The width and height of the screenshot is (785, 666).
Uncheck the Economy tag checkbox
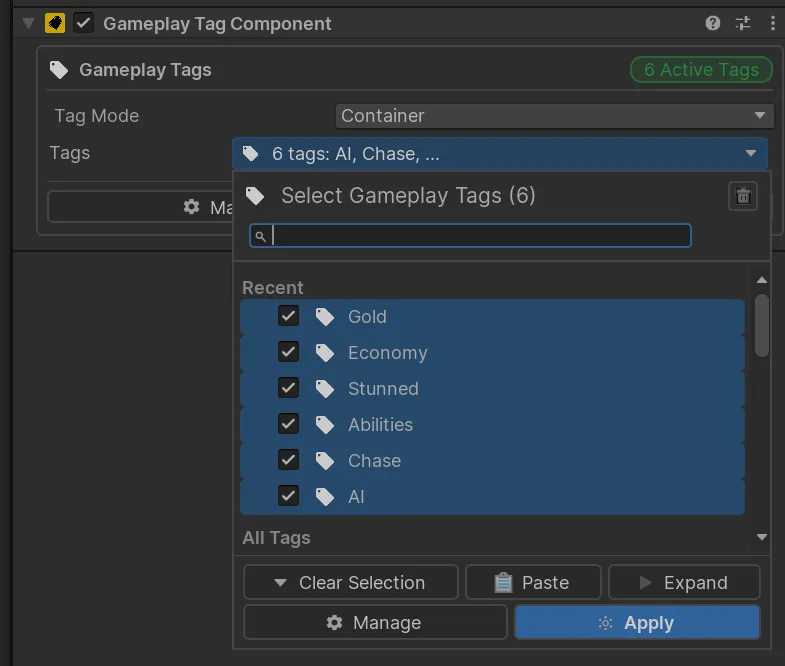288,352
